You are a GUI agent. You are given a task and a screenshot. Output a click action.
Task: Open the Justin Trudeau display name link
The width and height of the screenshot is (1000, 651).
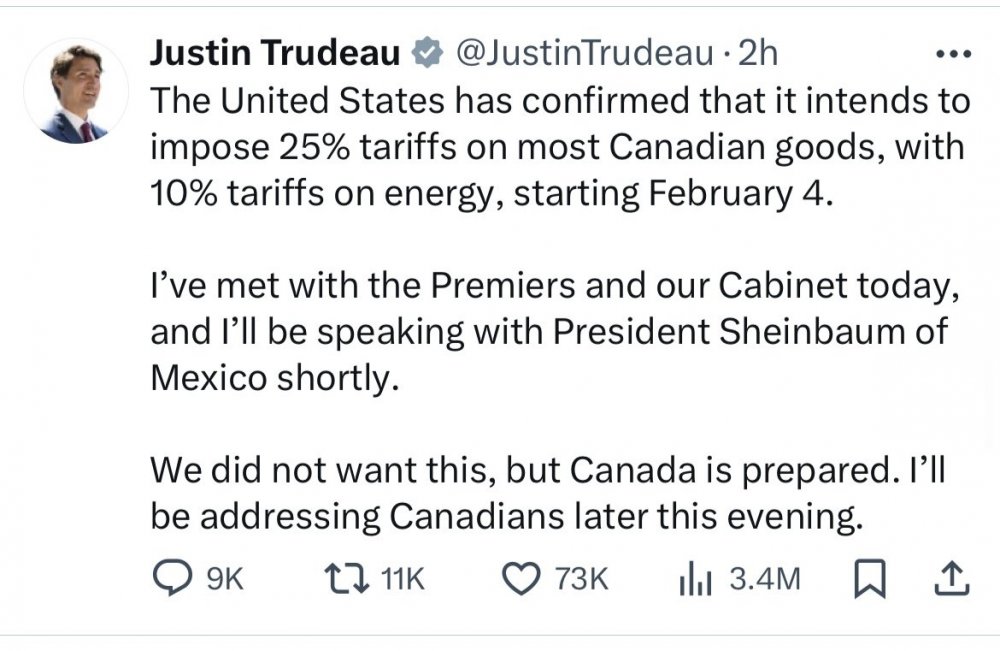274,53
